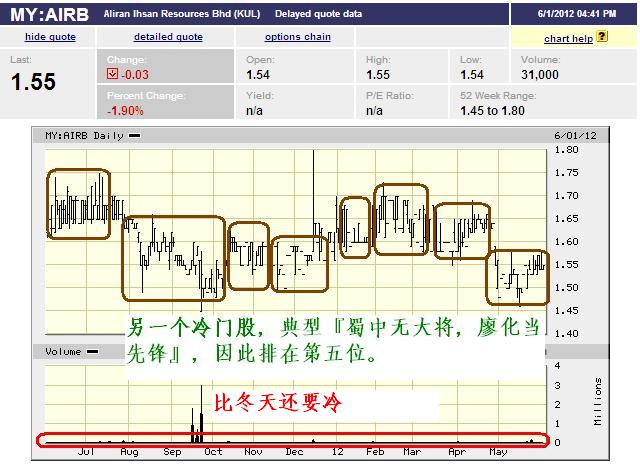Click the last price value 1.55
The width and height of the screenshot is (640, 464).
click(33, 82)
